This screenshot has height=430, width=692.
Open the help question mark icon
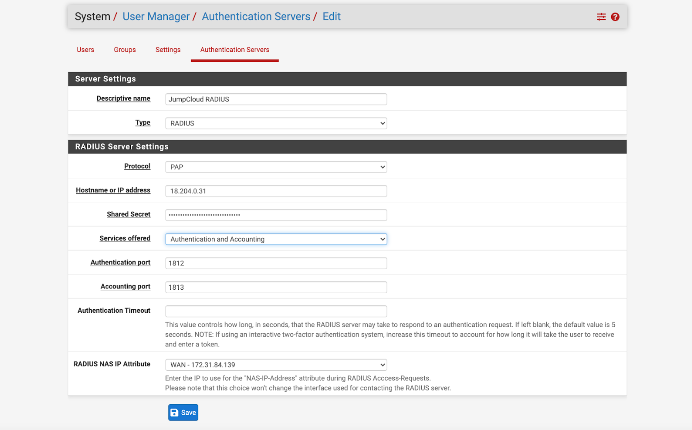coord(615,17)
